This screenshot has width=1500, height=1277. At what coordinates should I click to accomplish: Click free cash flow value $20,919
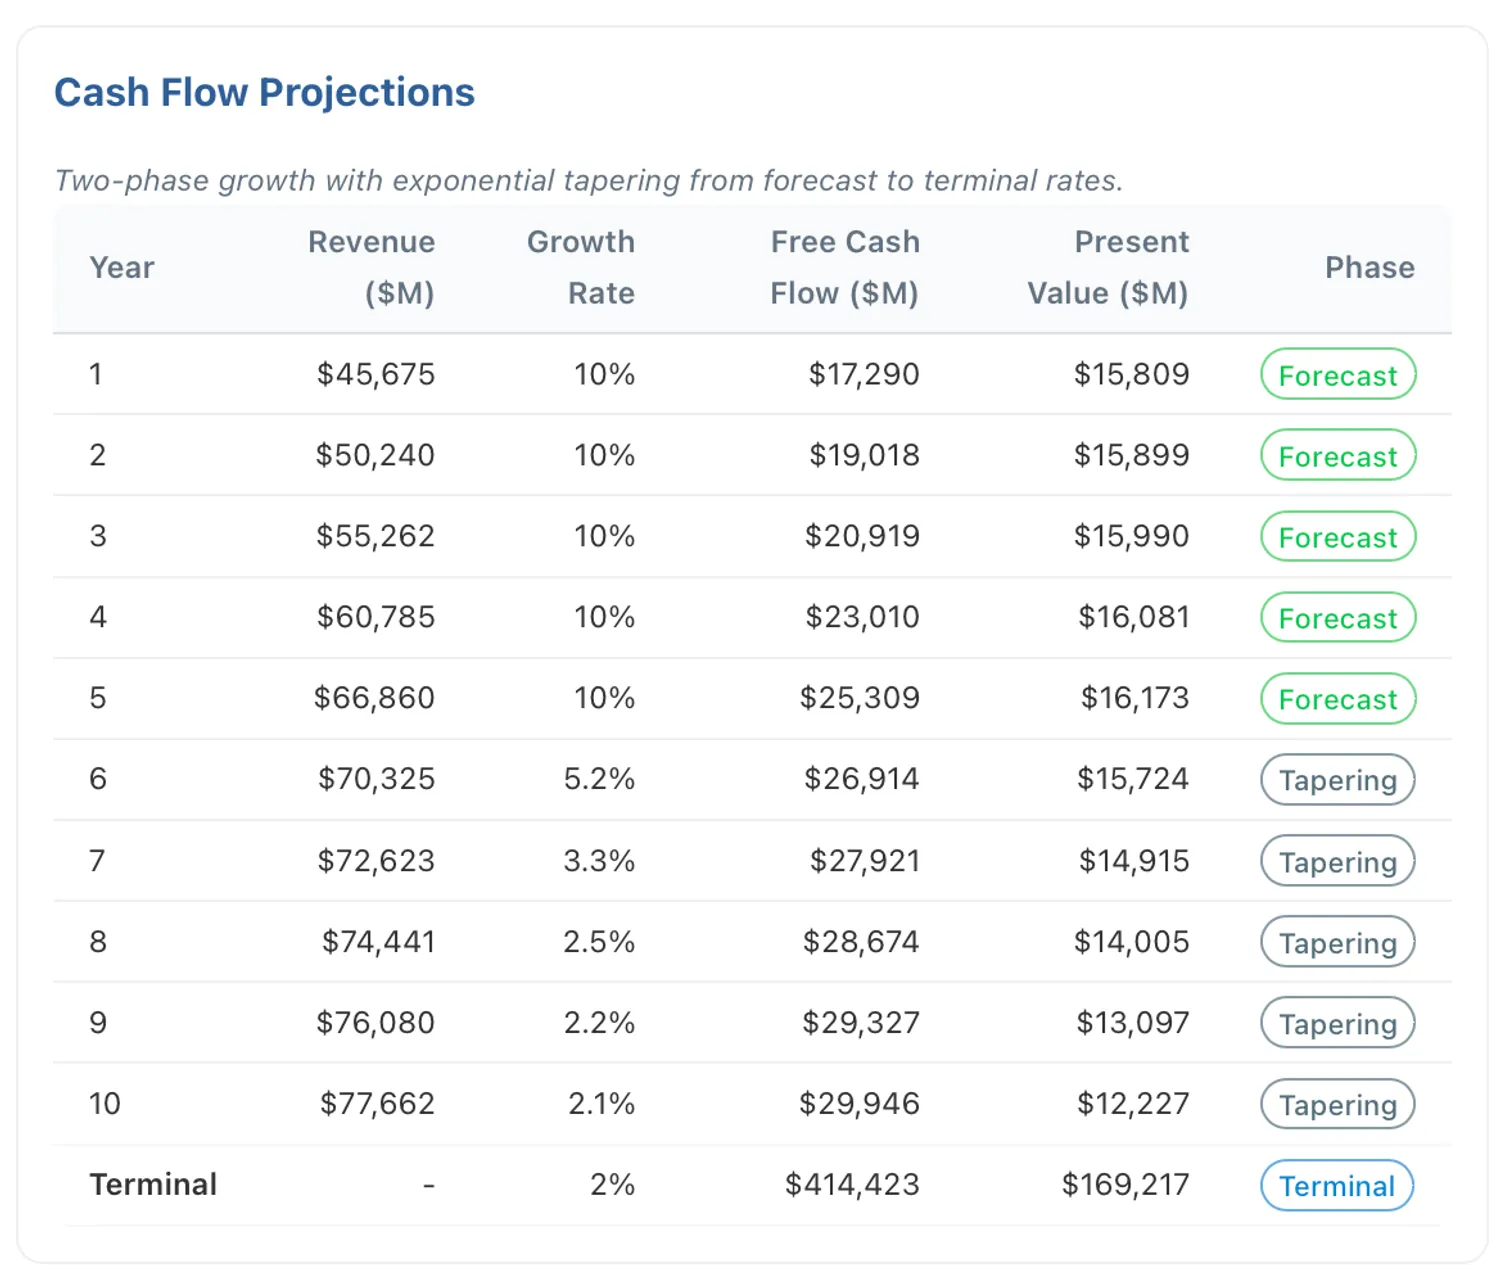pyautogui.click(x=862, y=536)
